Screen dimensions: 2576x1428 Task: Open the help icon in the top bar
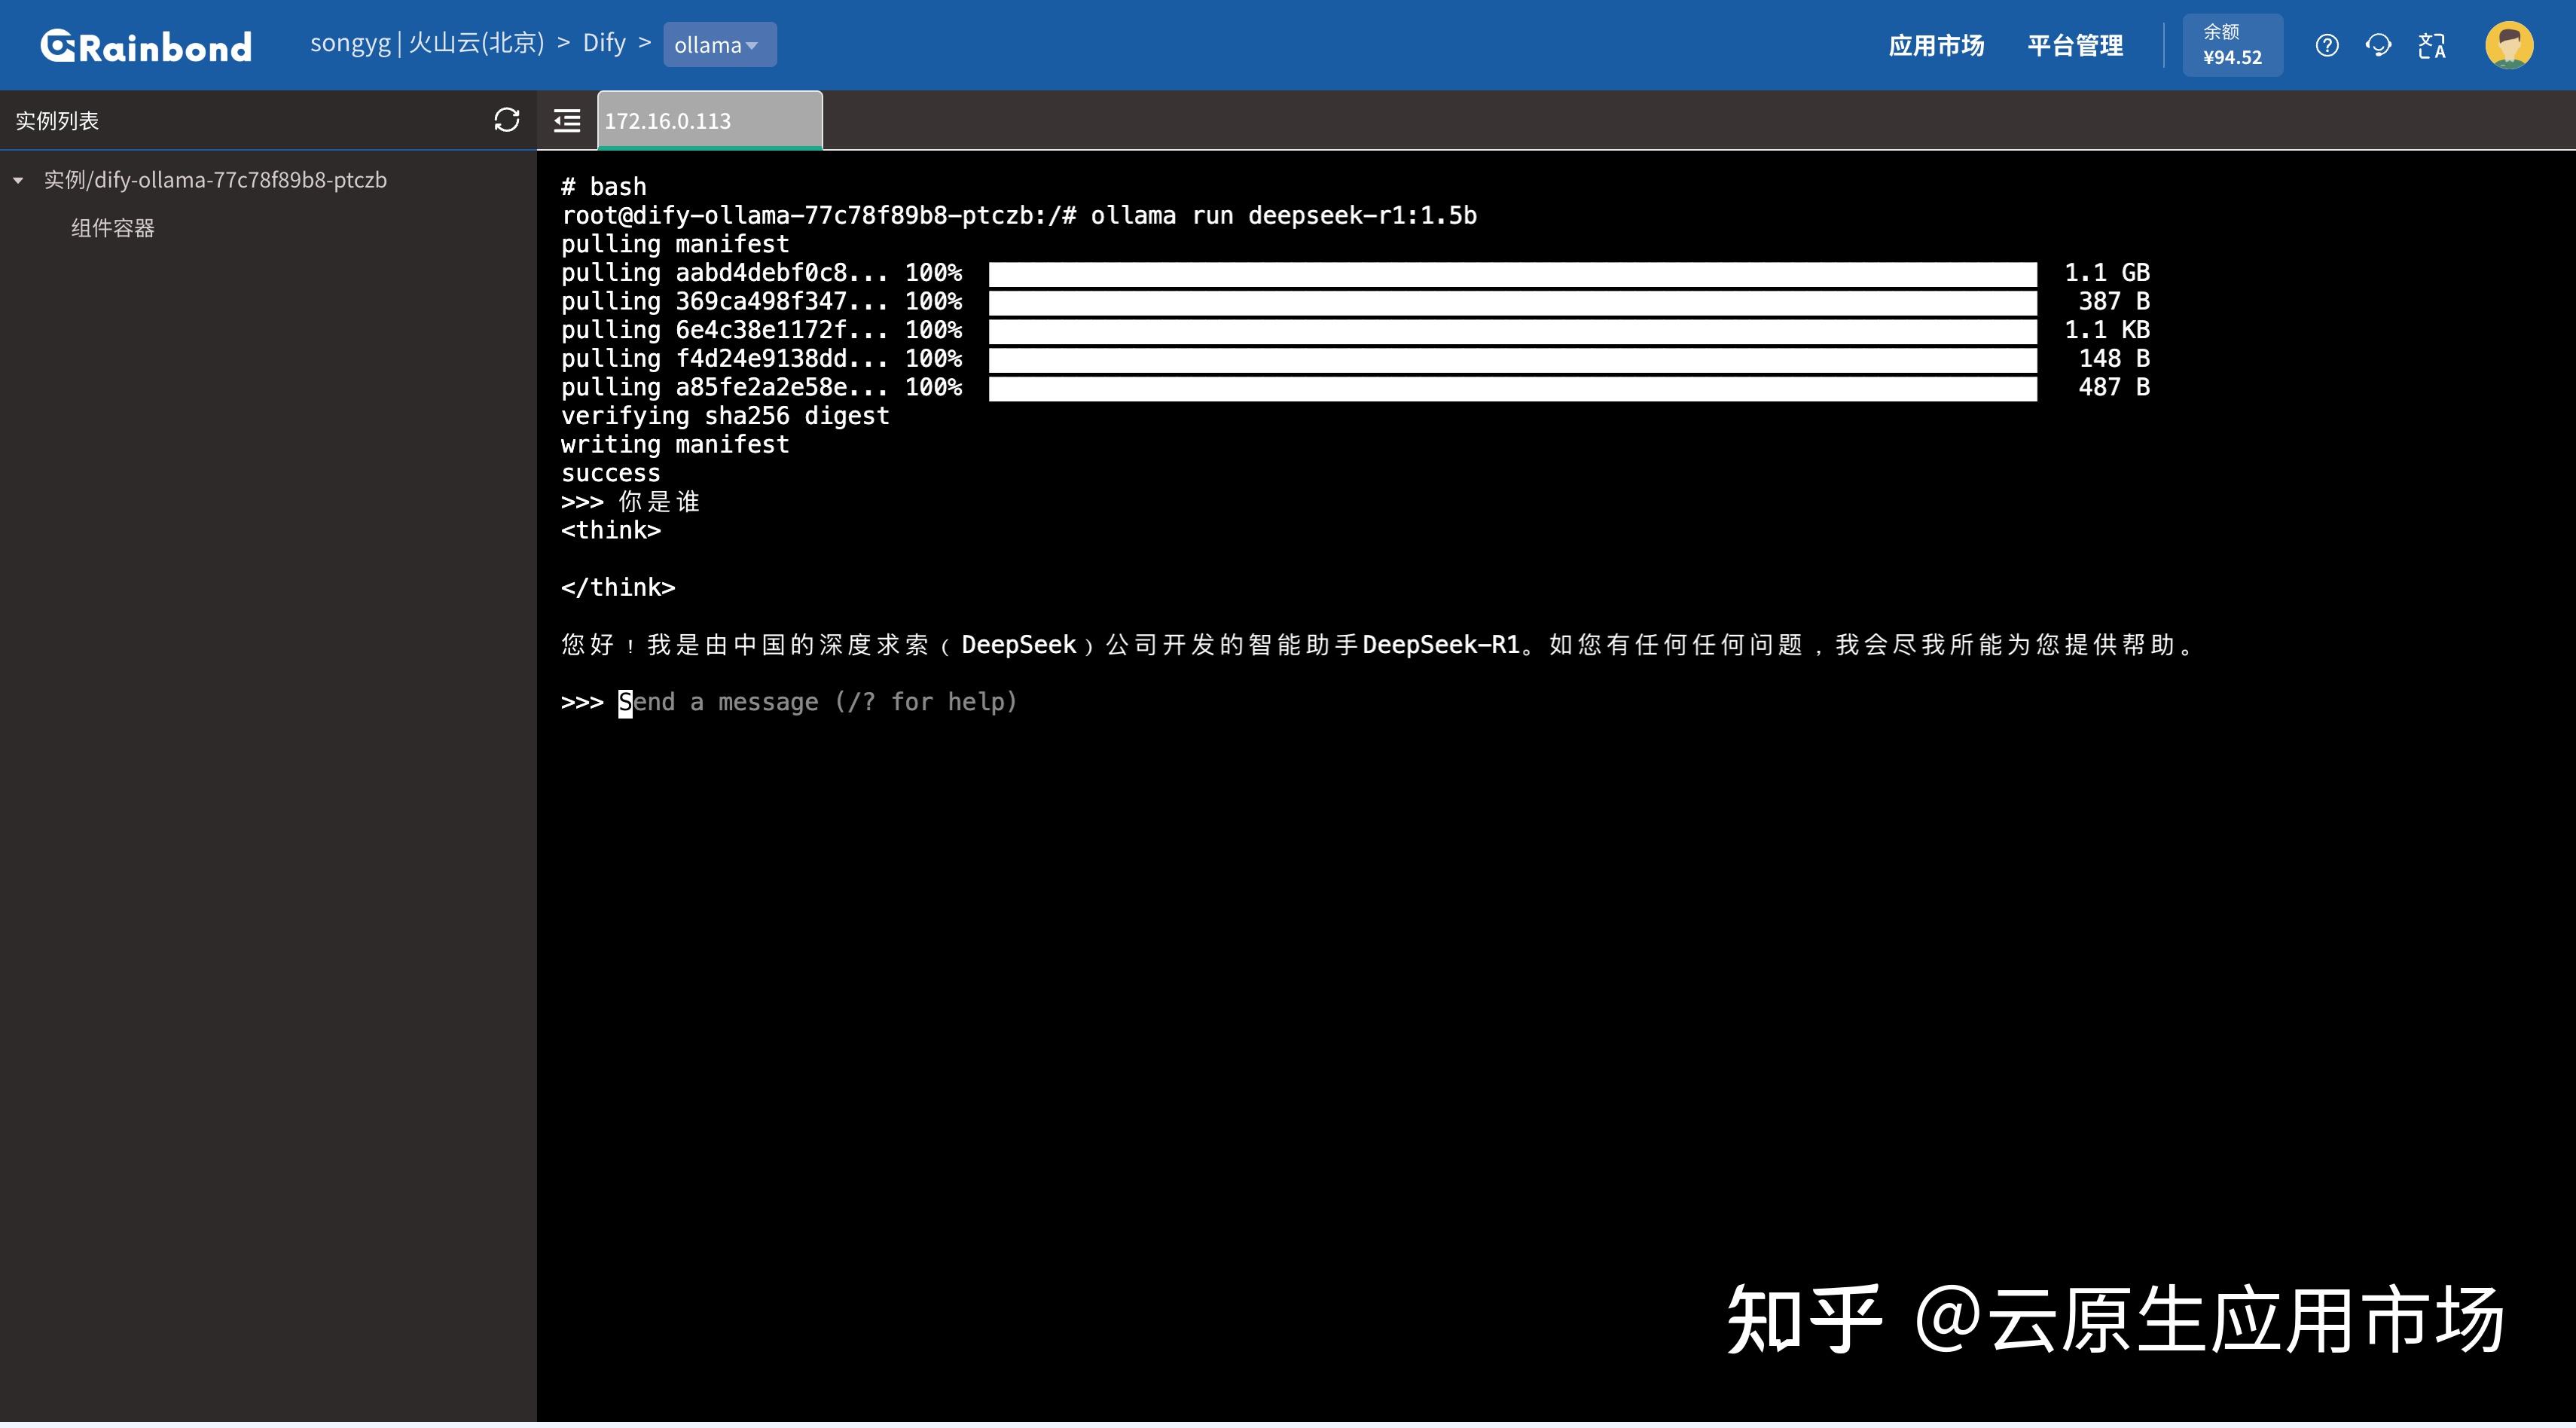2327,45
